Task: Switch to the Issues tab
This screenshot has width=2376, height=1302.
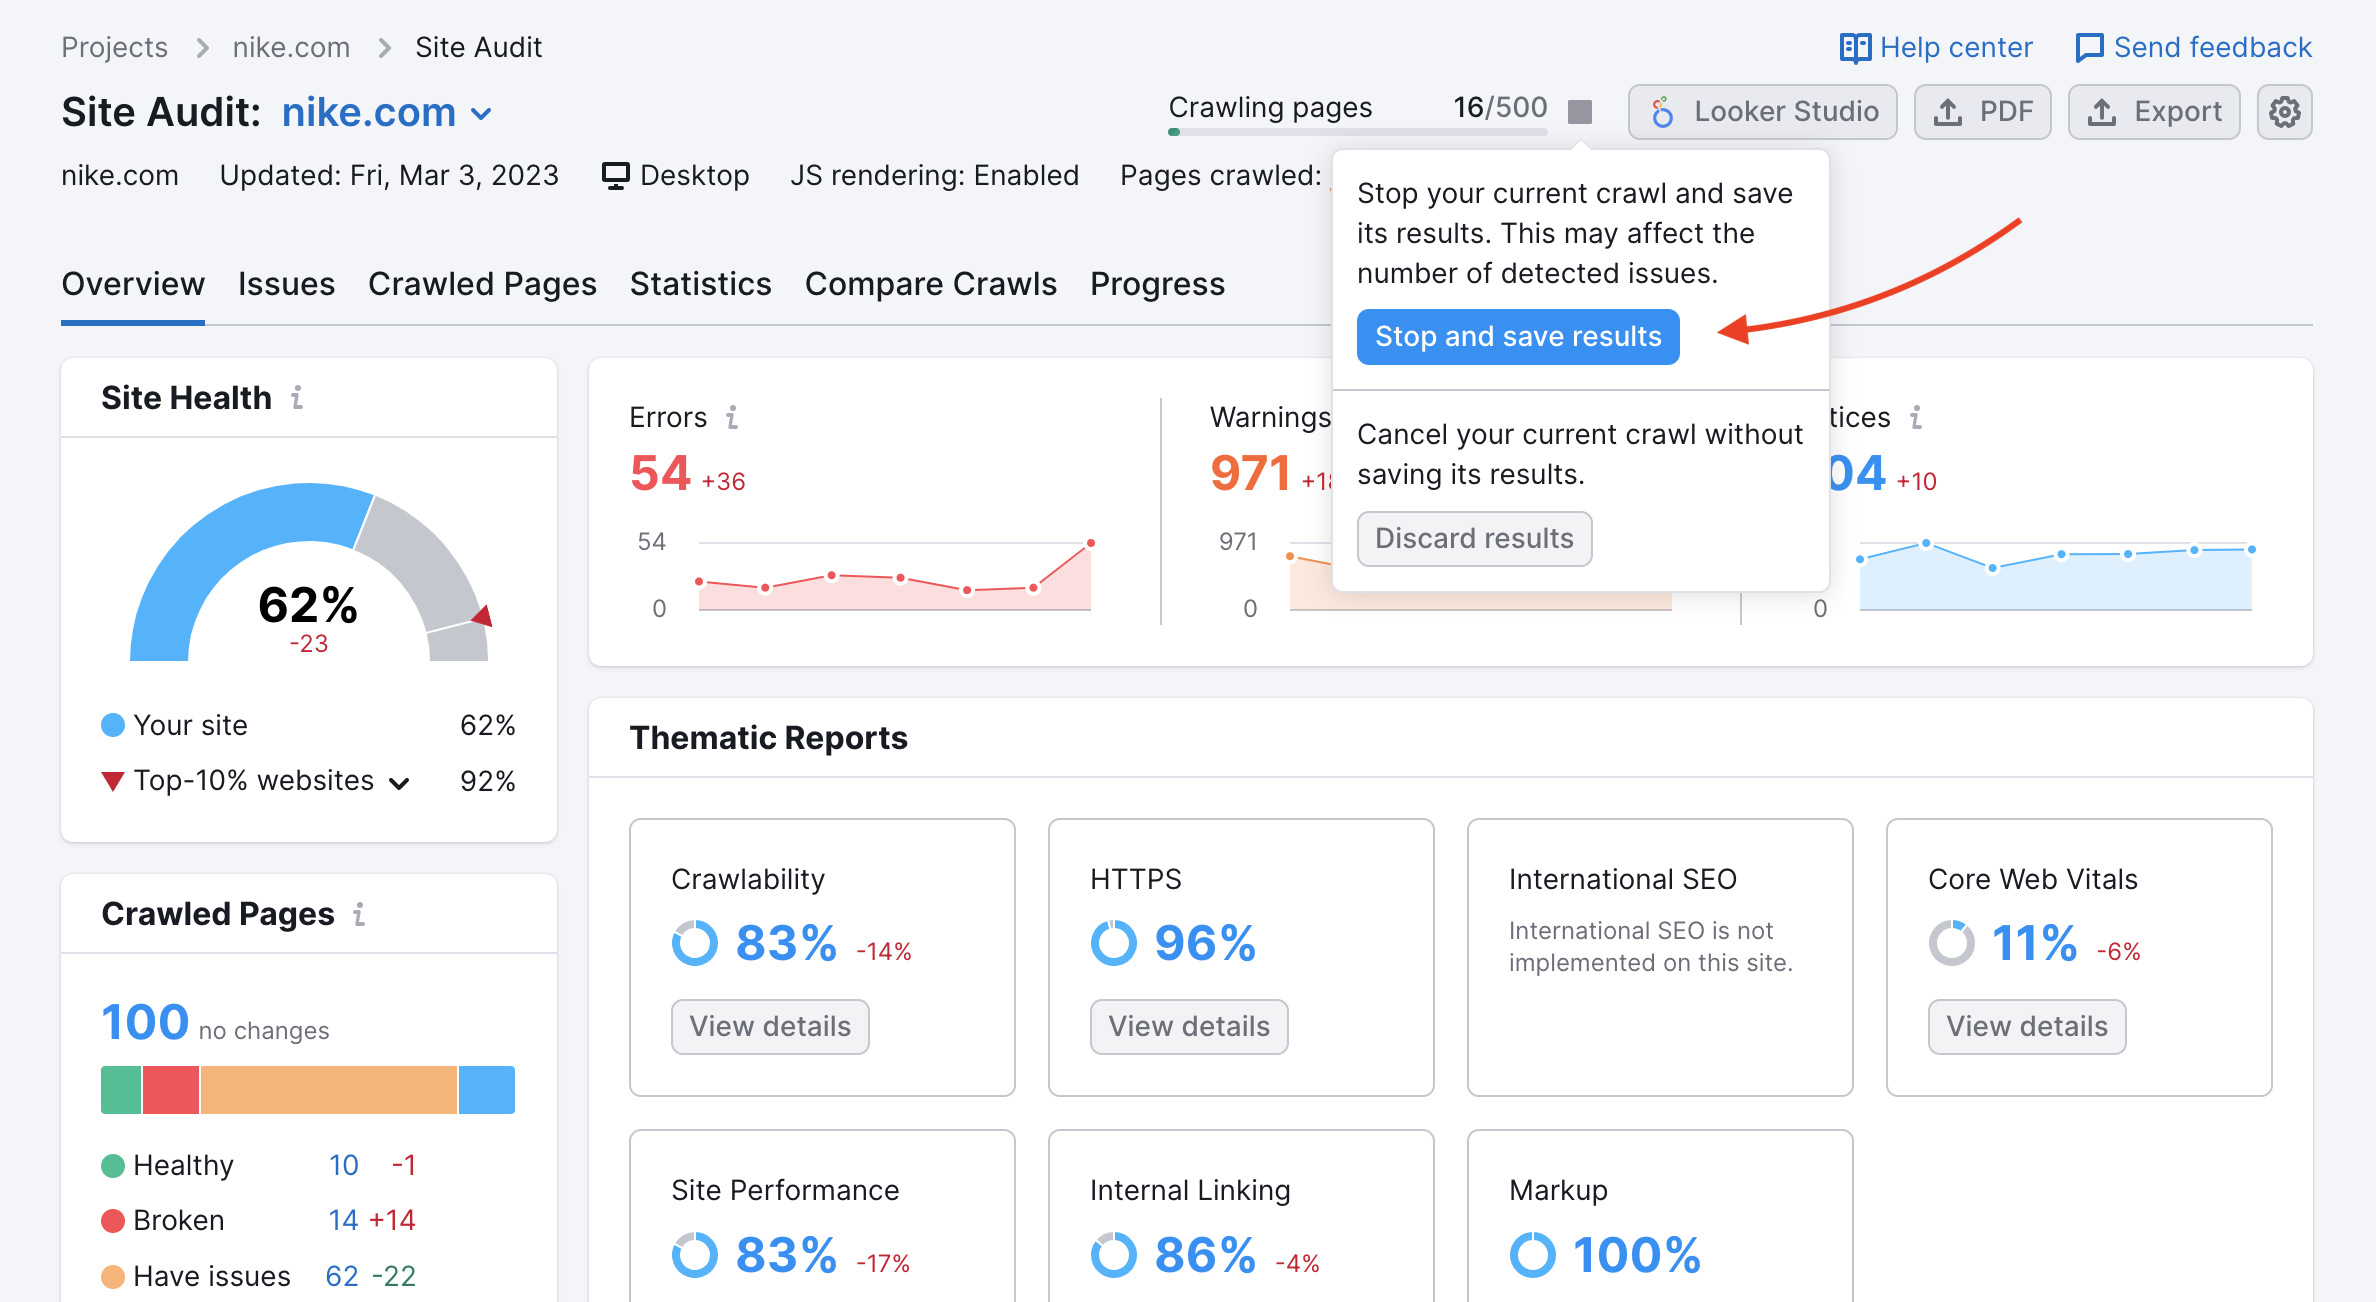Action: pos(286,284)
